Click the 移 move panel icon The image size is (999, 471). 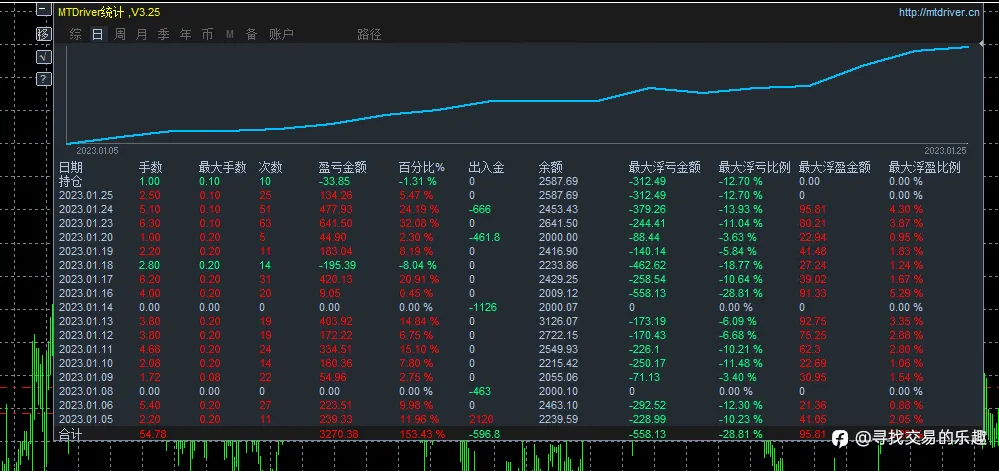[x=43, y=34]
